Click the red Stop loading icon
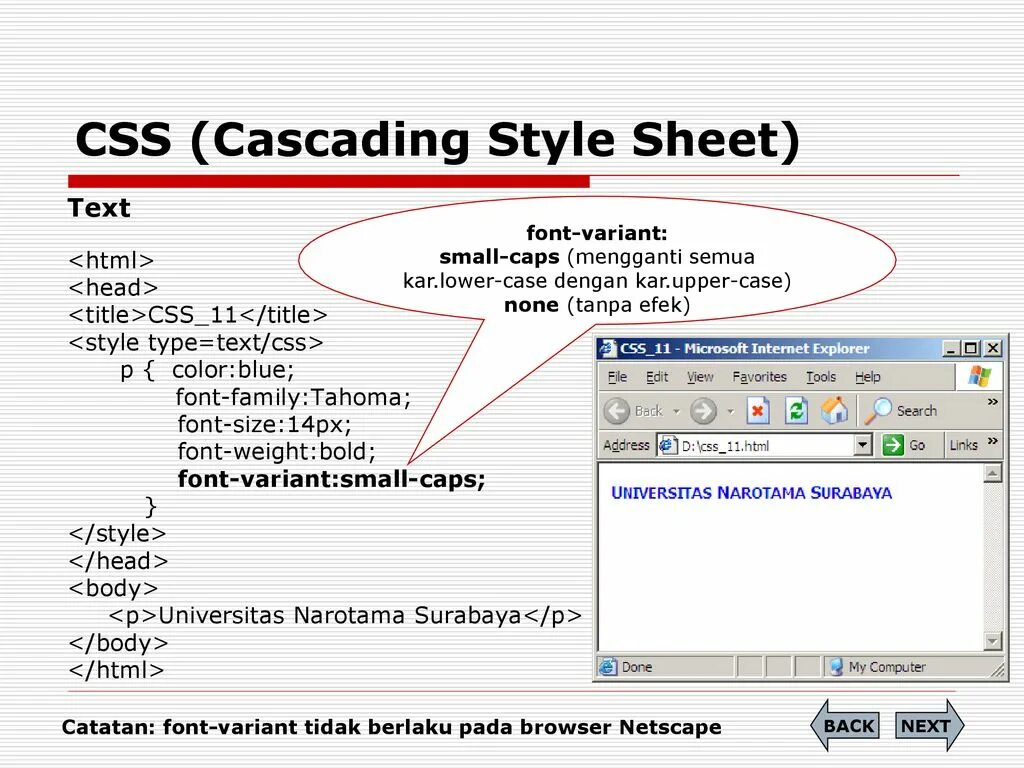The width and height of the screenshot is (1024, 768). [x=758, y=411]
